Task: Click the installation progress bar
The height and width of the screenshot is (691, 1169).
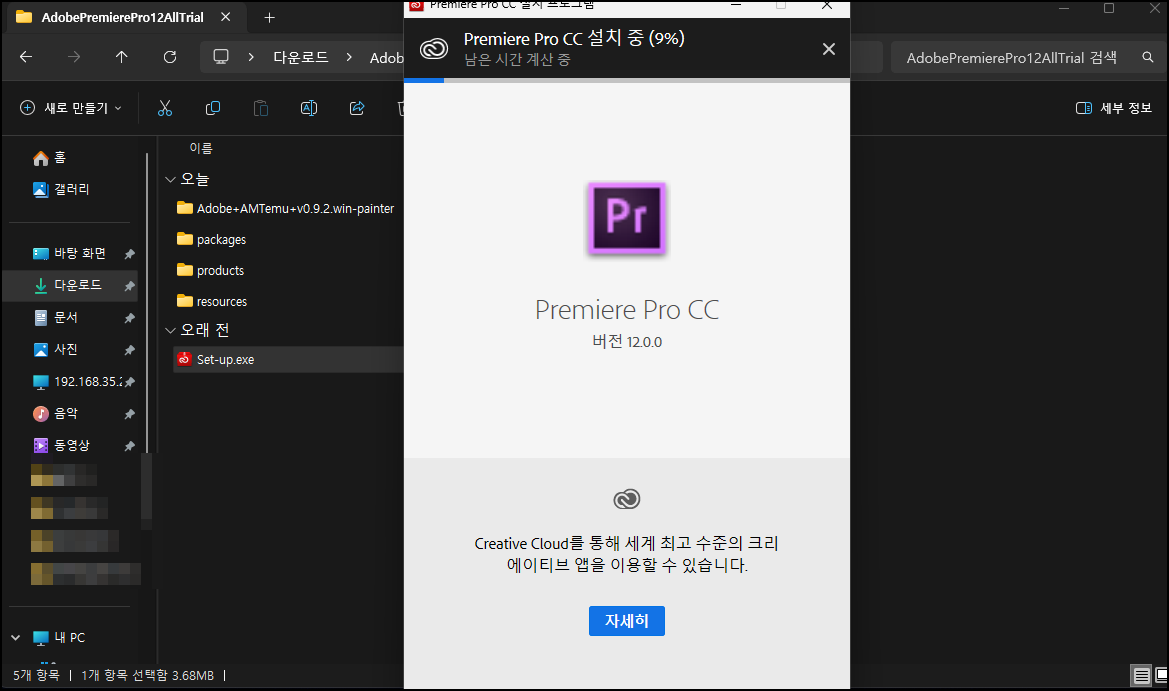Action: click(626, 80)
